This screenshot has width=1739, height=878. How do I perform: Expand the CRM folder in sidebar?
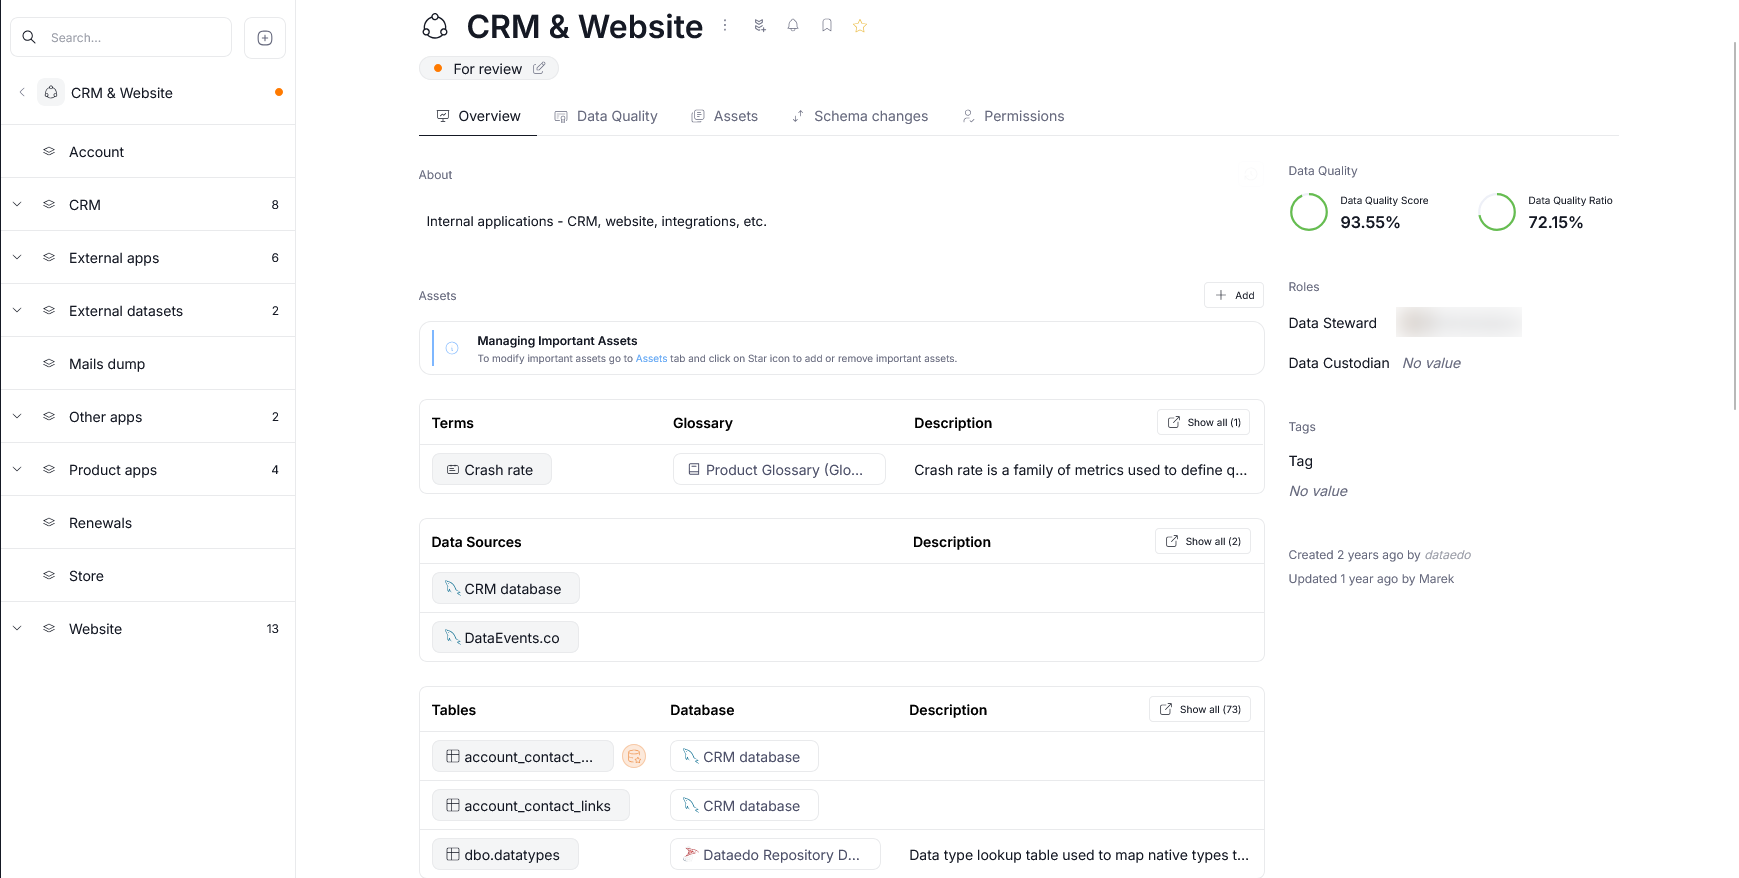(17, 205)
